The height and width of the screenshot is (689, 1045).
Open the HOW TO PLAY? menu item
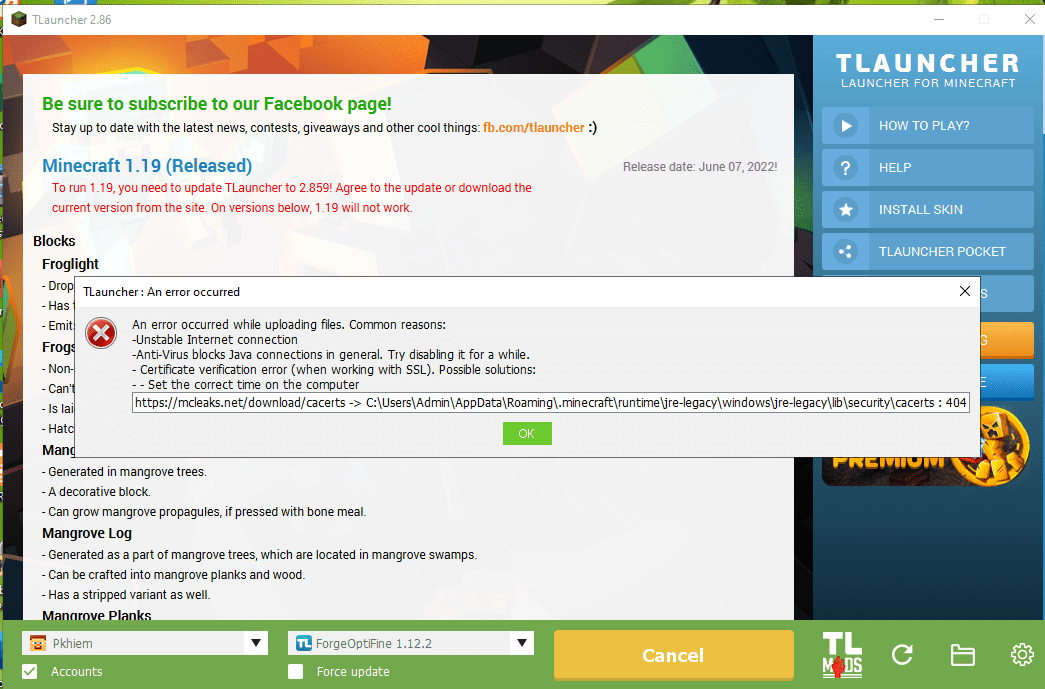click(x=928, y=125)
